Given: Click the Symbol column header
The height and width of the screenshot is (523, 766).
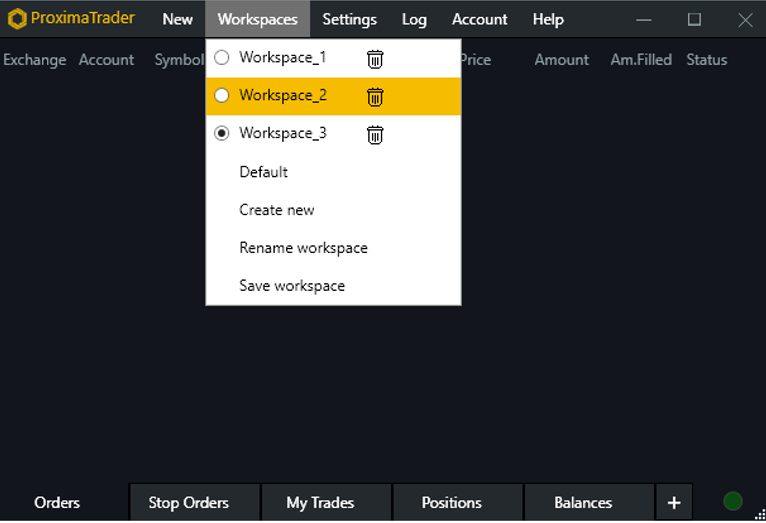Looking at the screenshot, I should coord(179,60).
